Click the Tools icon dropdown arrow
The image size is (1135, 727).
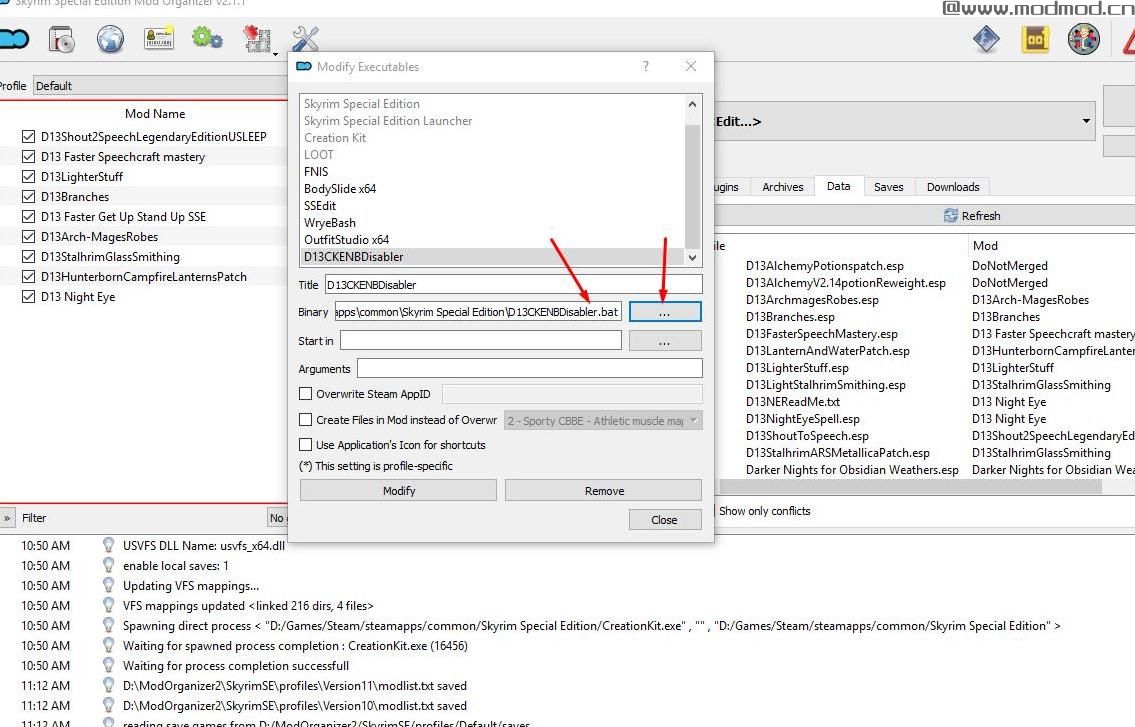276,54
